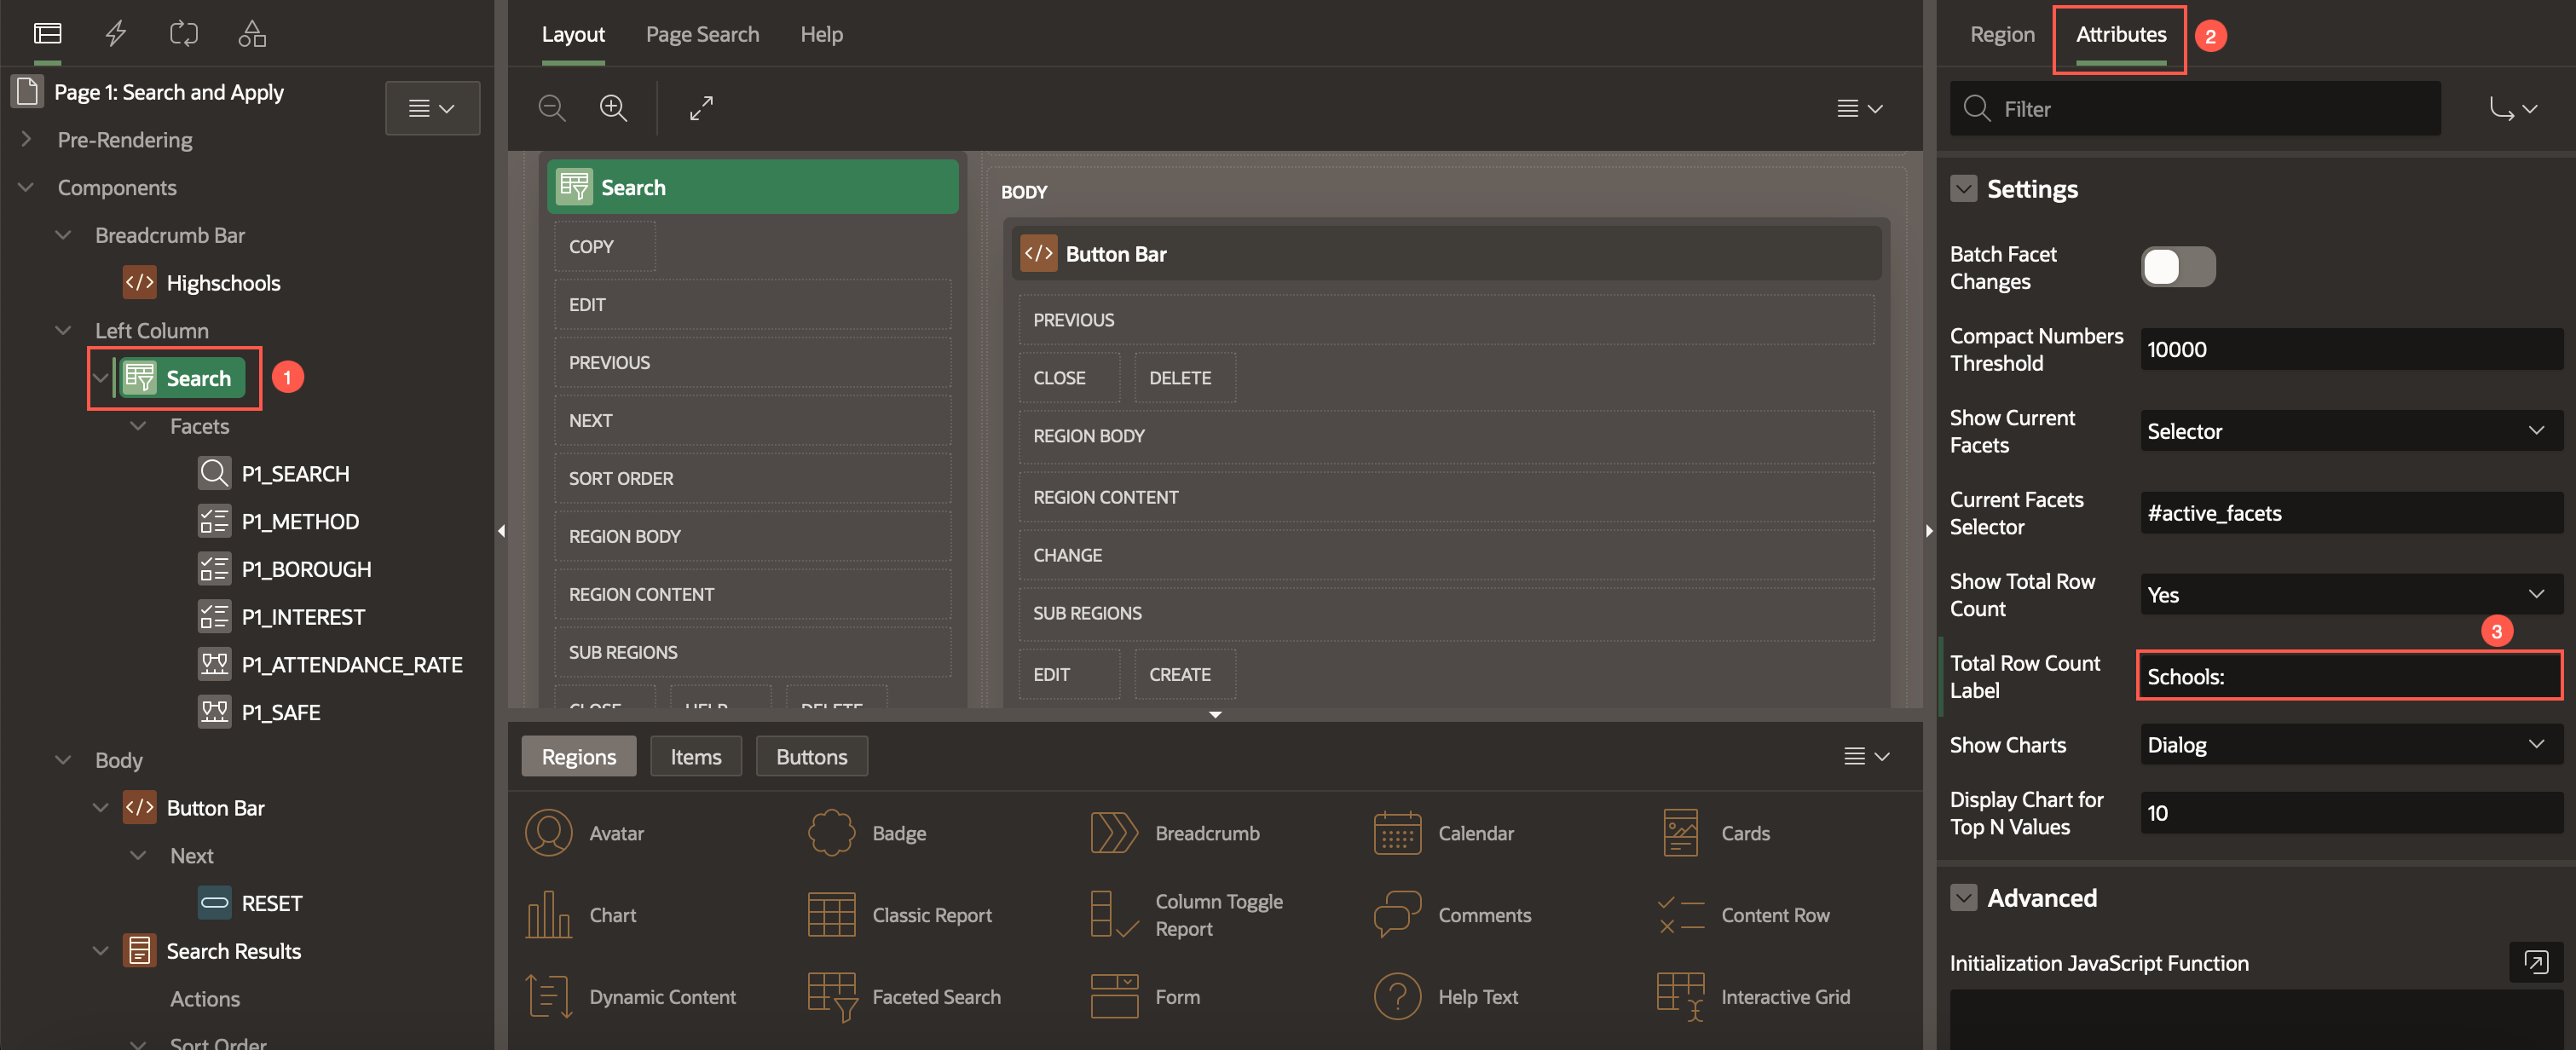
Task: Select the P1_INTEREST facet
Action: tap(303, 618)
